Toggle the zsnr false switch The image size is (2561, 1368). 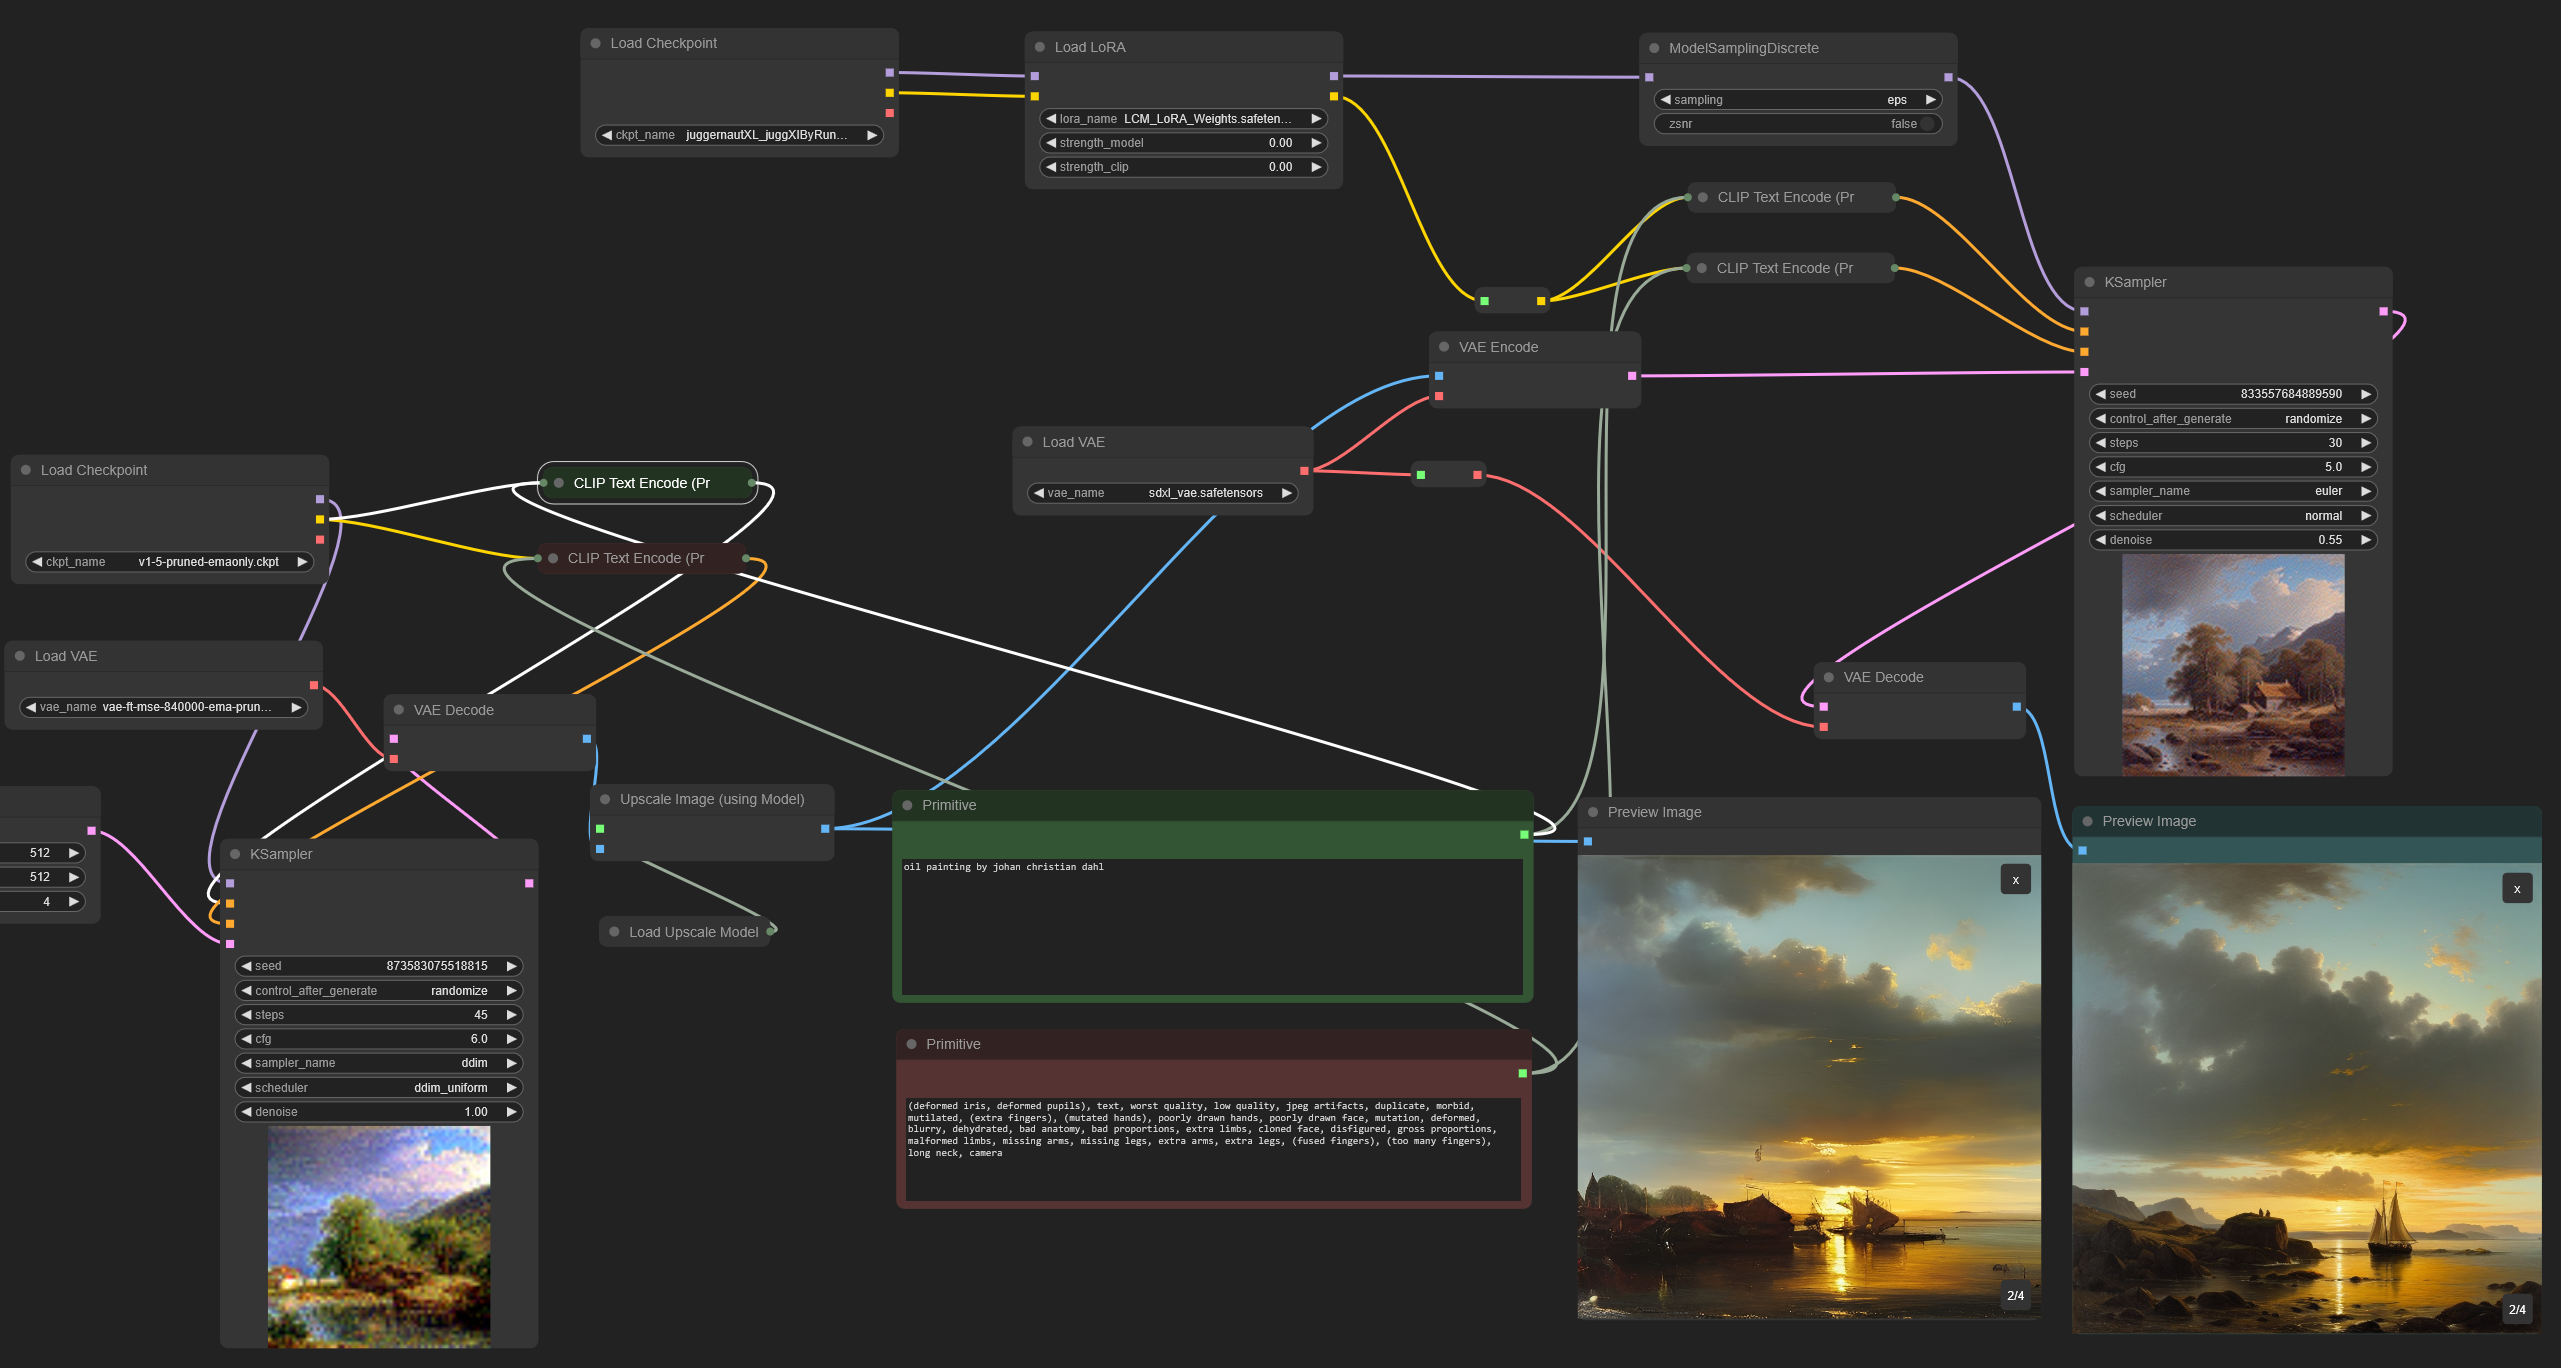pos(1798,124)
